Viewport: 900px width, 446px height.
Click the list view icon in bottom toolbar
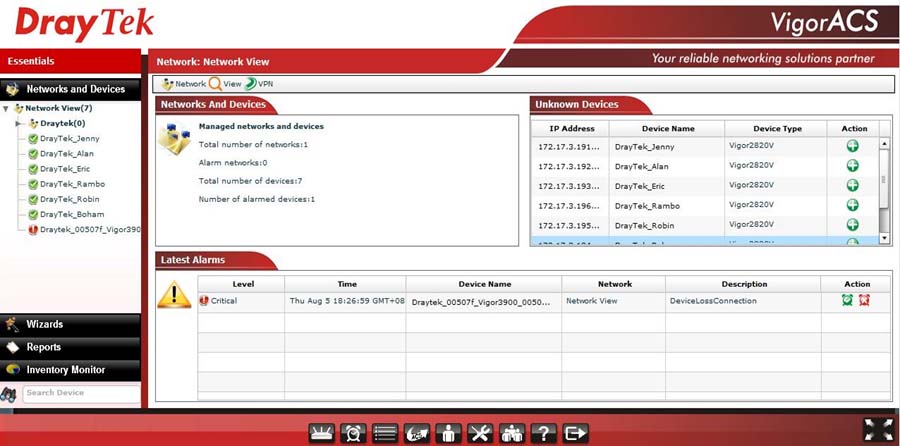click(385, 433)
